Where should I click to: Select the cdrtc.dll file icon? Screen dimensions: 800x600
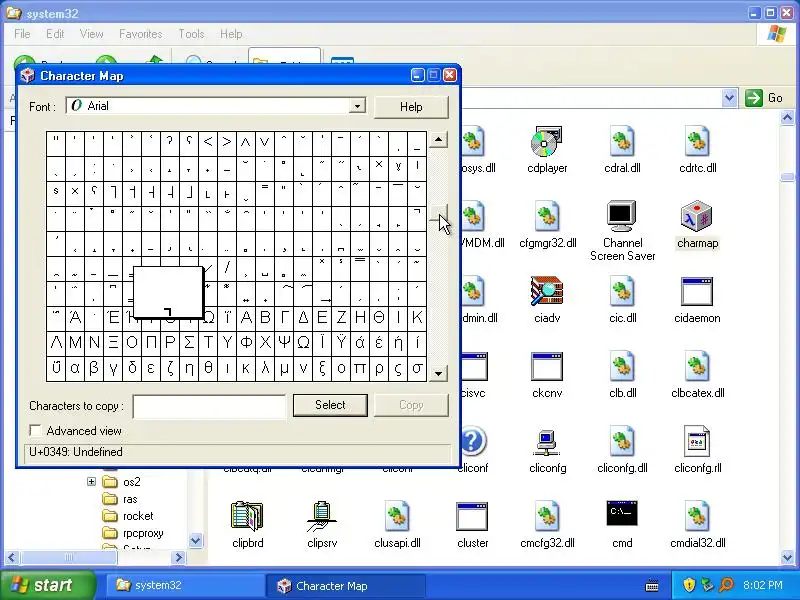(697, 142)
